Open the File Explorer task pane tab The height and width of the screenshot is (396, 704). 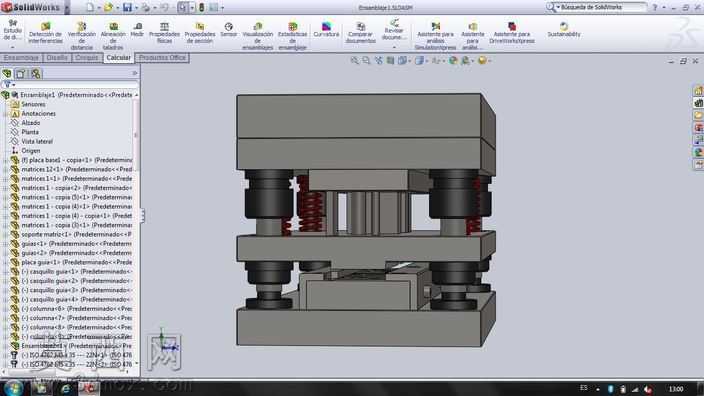point(698,115)
